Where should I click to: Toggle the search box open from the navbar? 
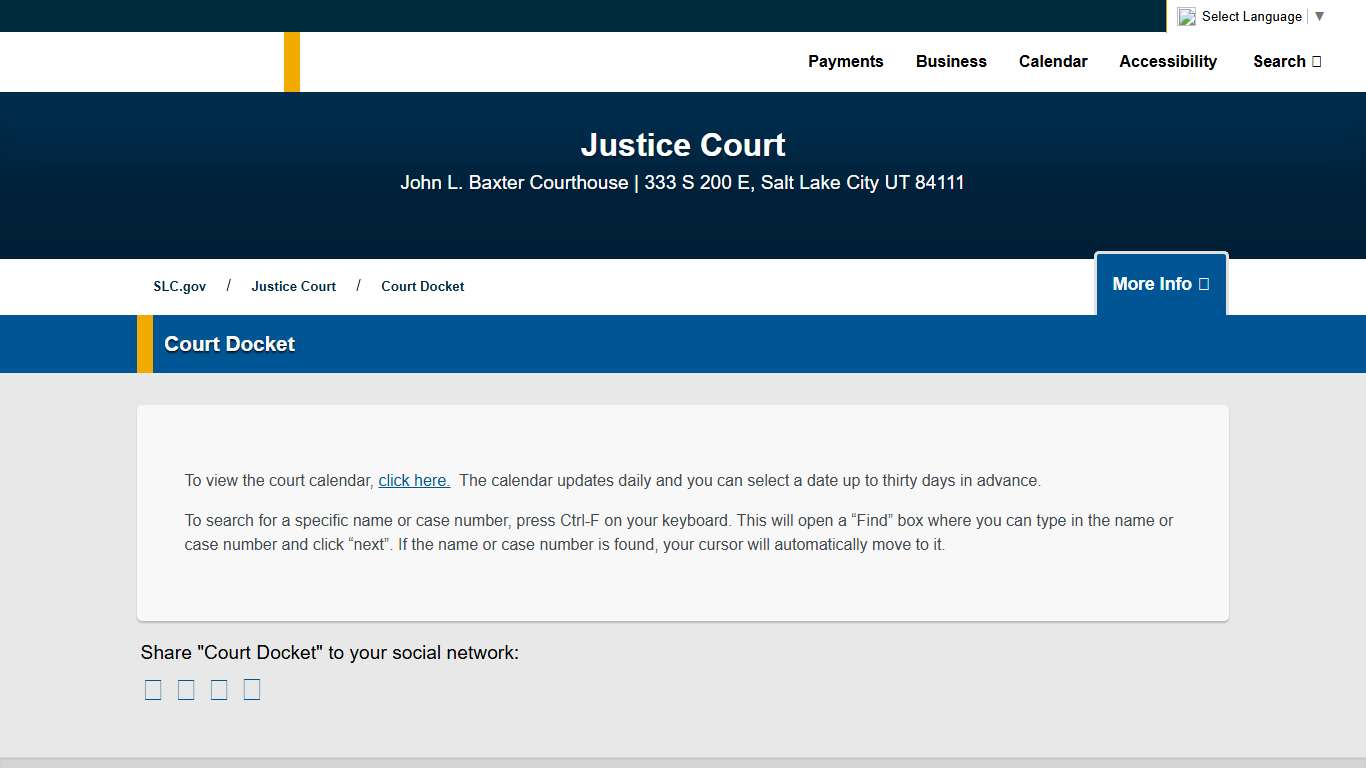(x=1287, y=61)
